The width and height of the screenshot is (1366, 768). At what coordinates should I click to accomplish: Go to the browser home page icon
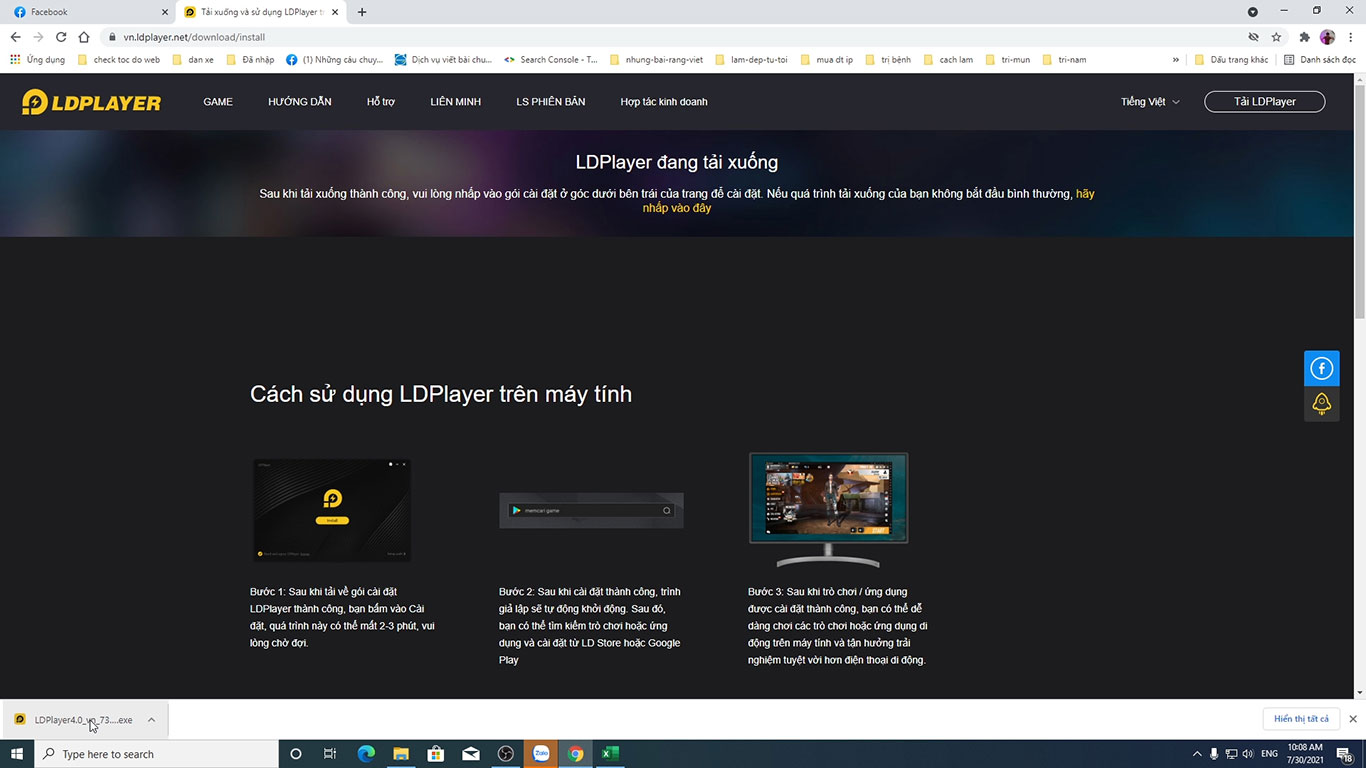point(84,37)
